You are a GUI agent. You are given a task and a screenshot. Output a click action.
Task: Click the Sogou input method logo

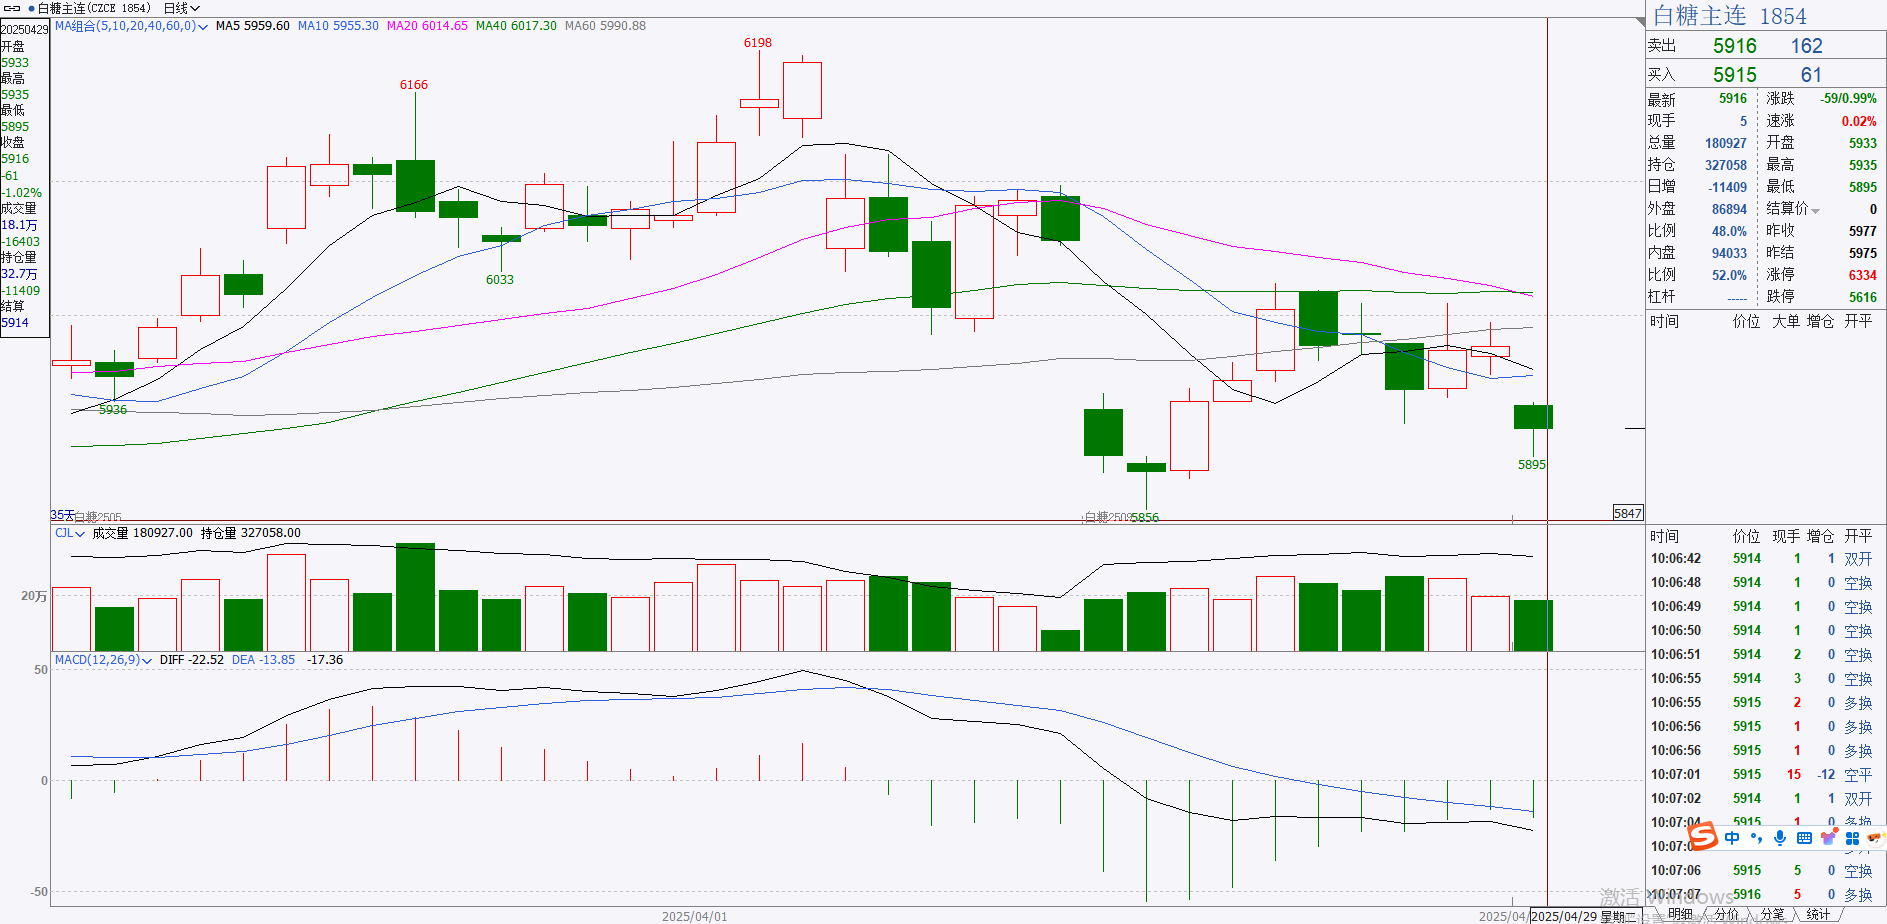pos(1702,836)
